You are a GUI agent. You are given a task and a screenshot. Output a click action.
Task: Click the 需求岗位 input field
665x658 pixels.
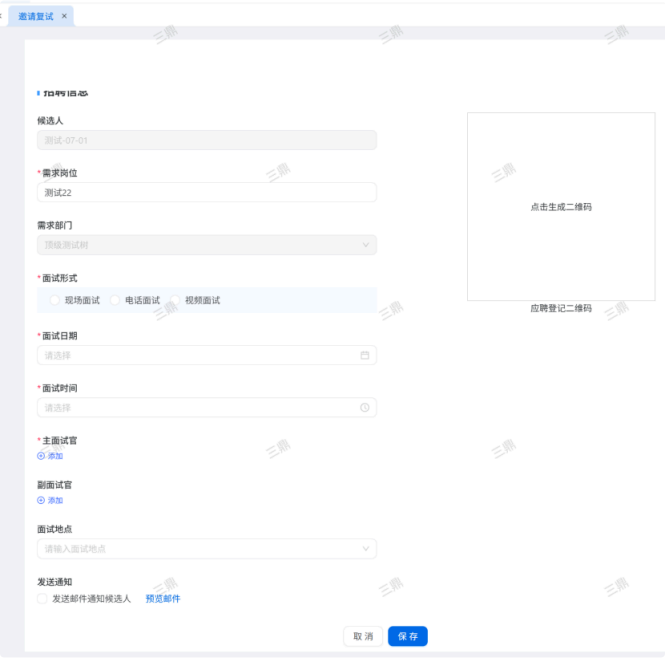[206, 192]
